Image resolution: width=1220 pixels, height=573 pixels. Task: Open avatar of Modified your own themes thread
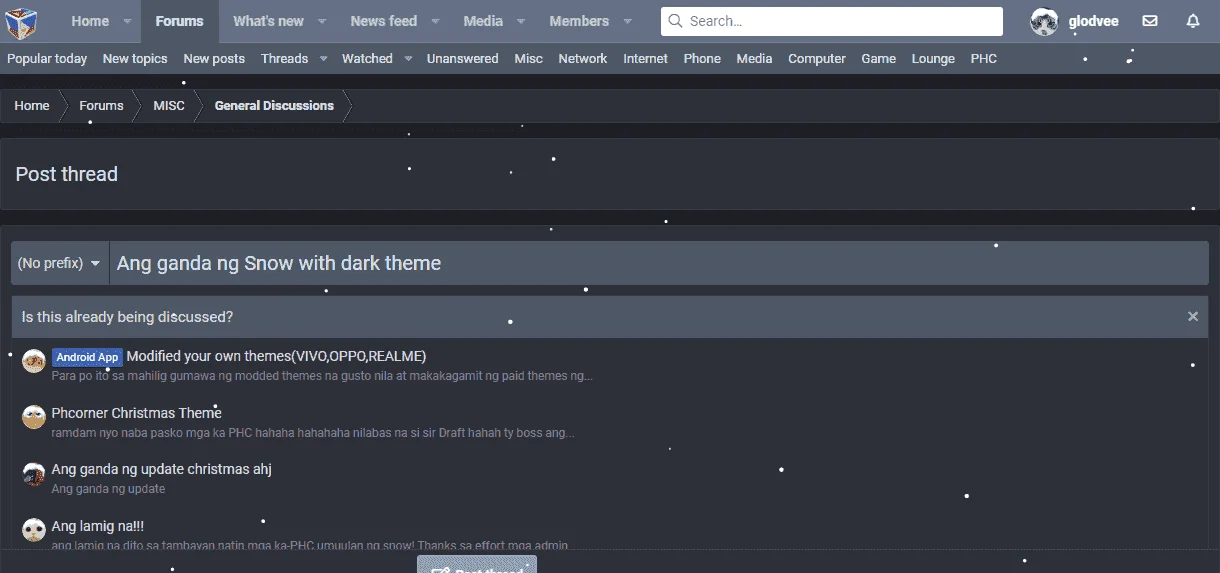point(34,361)
